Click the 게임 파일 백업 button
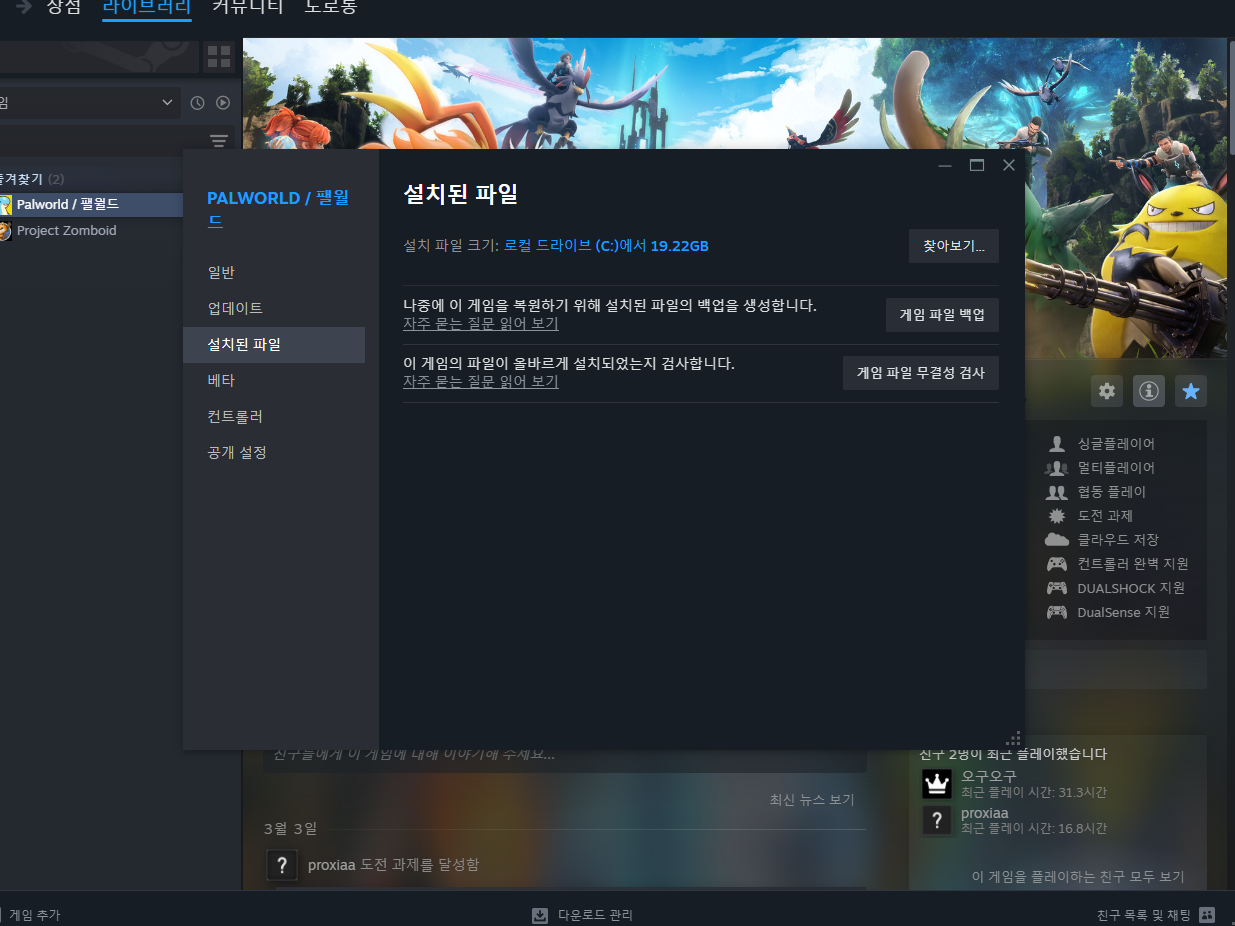 (942, 315)
